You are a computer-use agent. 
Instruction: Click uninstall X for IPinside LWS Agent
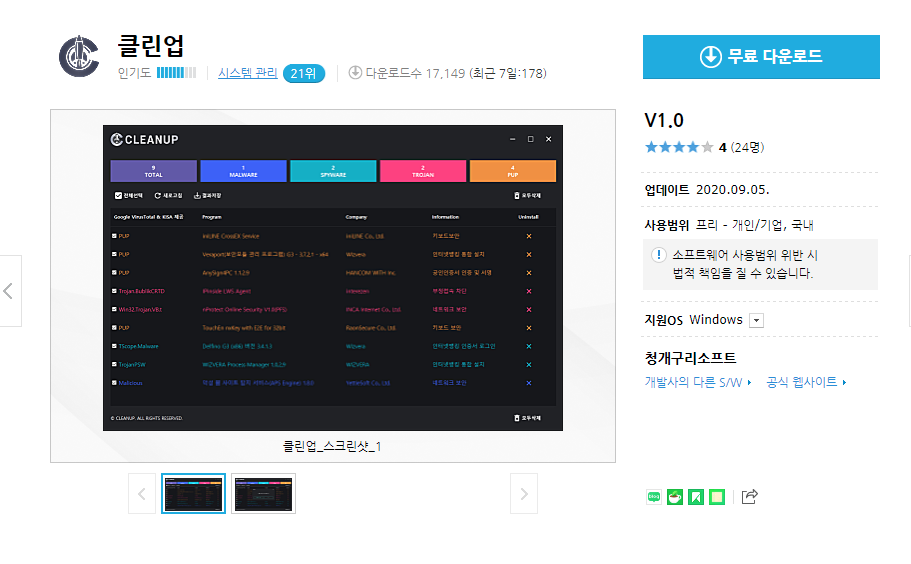point(529,291)
